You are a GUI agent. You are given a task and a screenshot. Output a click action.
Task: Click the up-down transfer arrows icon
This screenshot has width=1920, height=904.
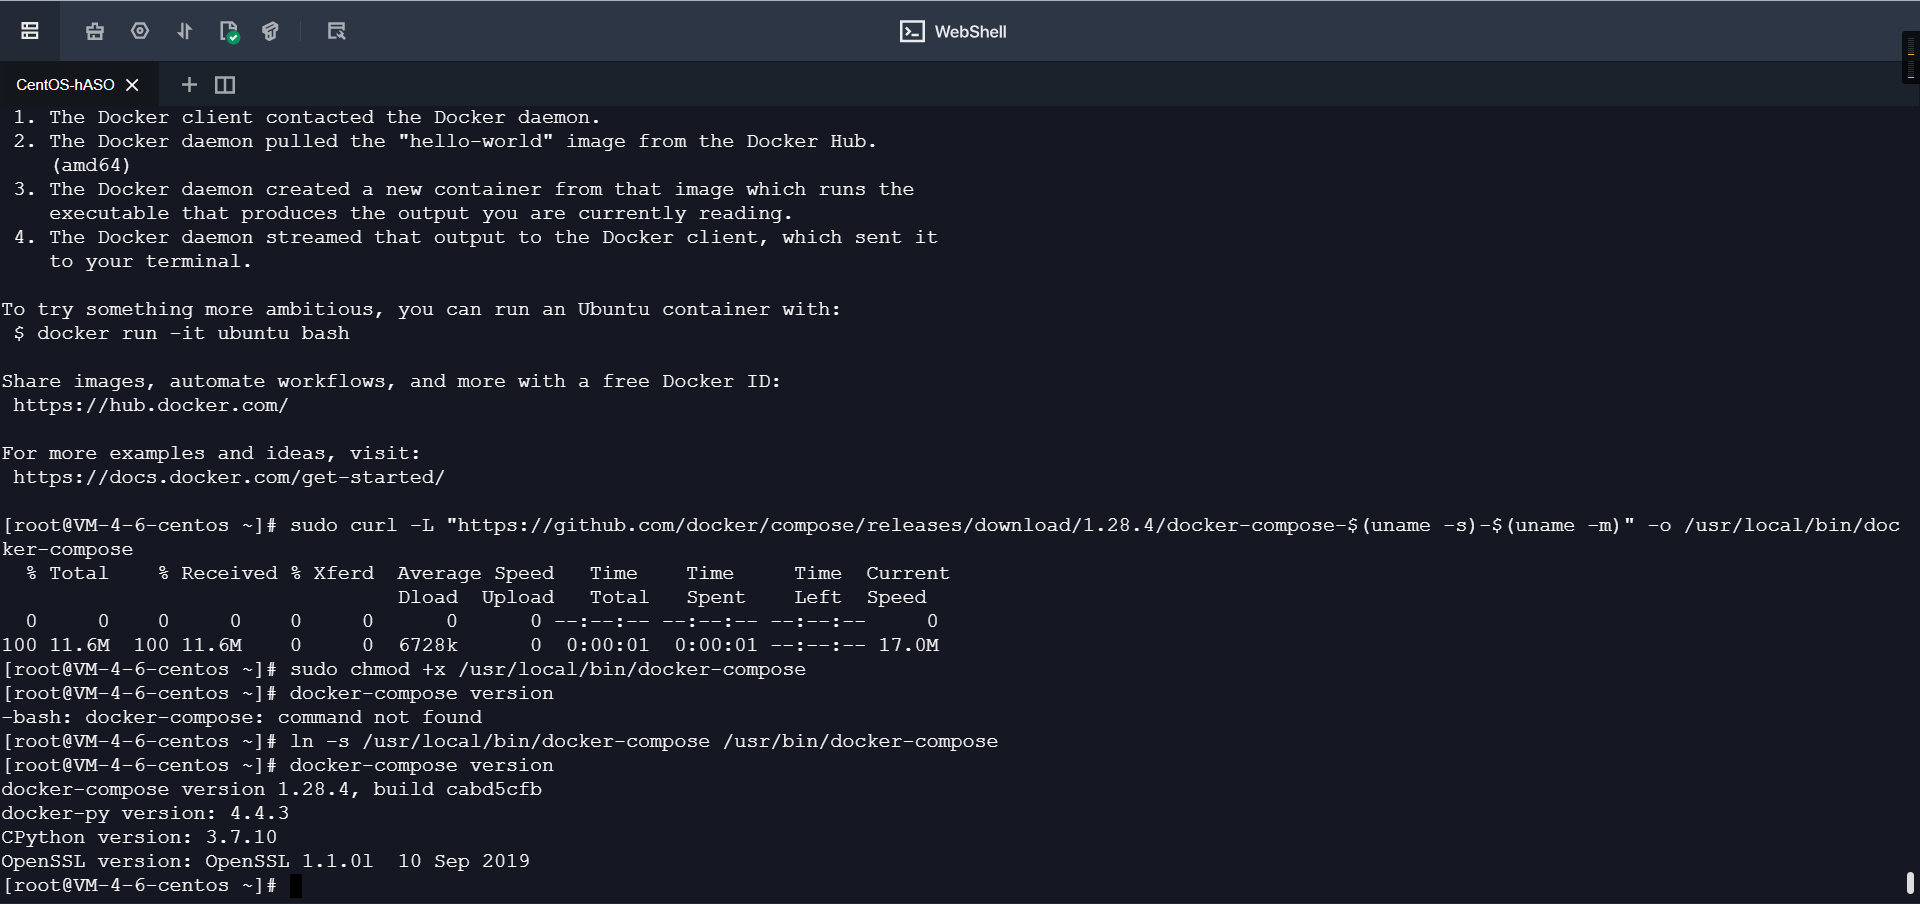tap(184, 31)
